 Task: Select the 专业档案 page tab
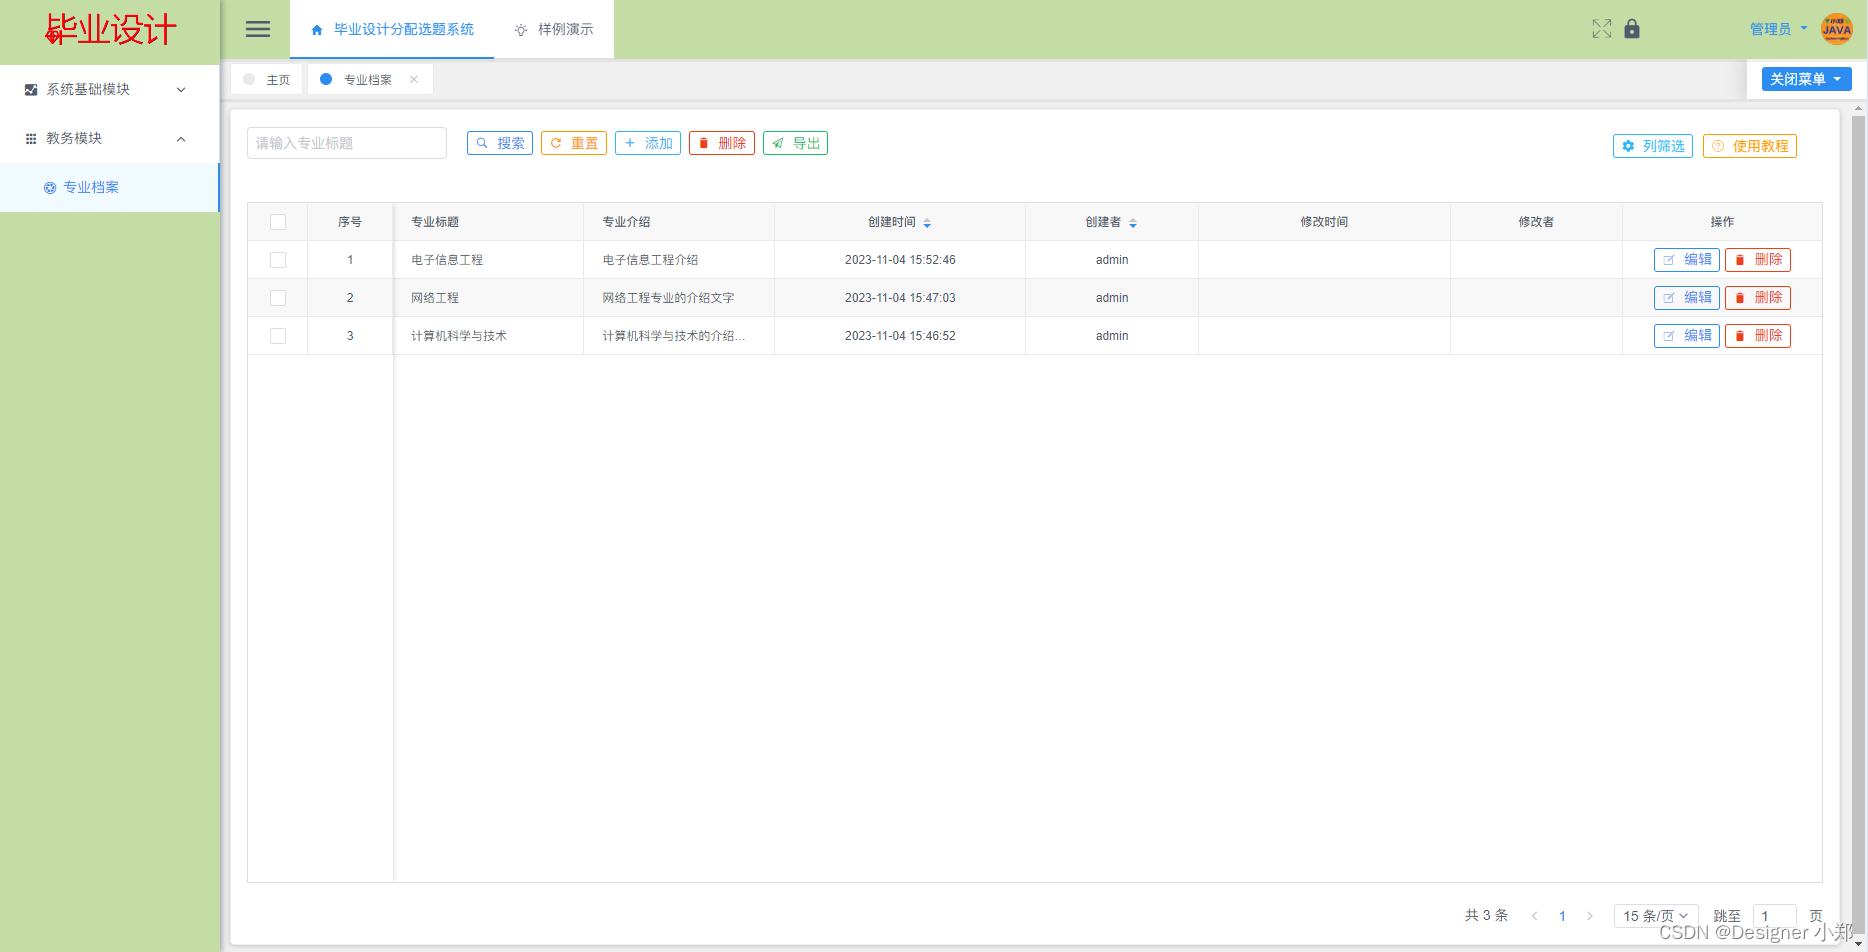pyautogui.click(x=370, y=79)
